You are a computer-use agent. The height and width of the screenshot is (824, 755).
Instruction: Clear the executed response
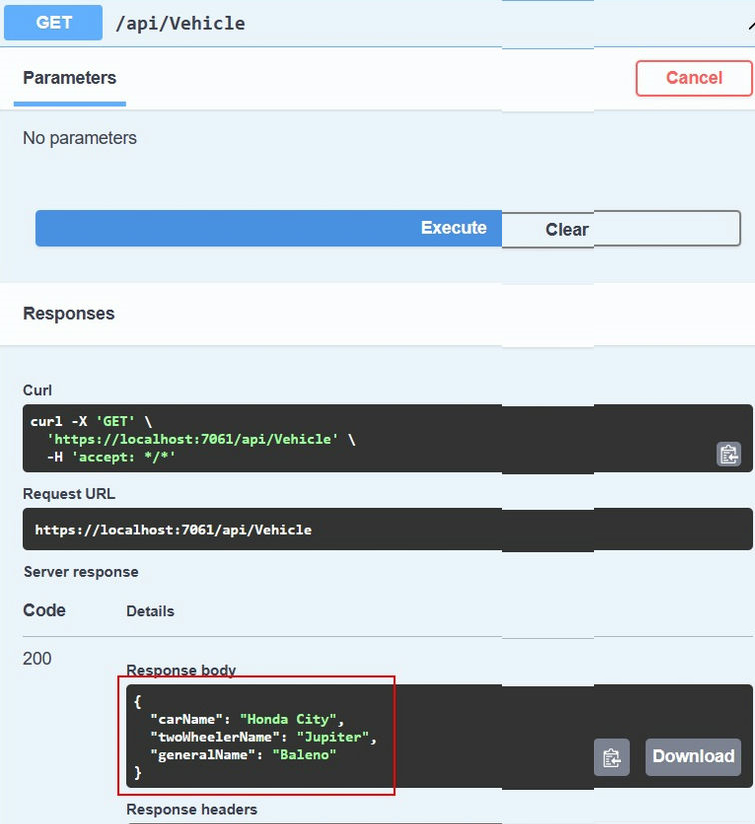[x=621, y=229]
